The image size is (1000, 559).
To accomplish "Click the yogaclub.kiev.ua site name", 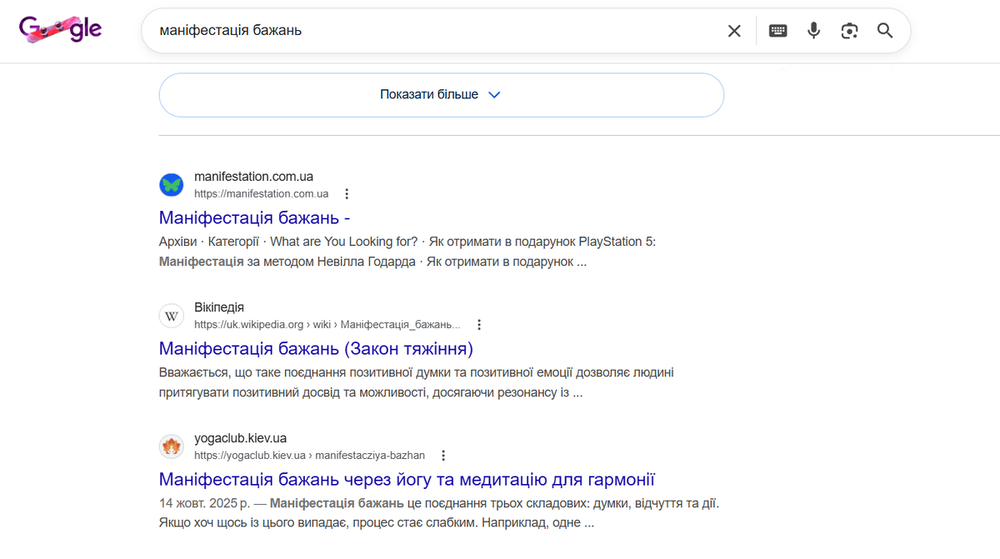I will click(240, 438).
